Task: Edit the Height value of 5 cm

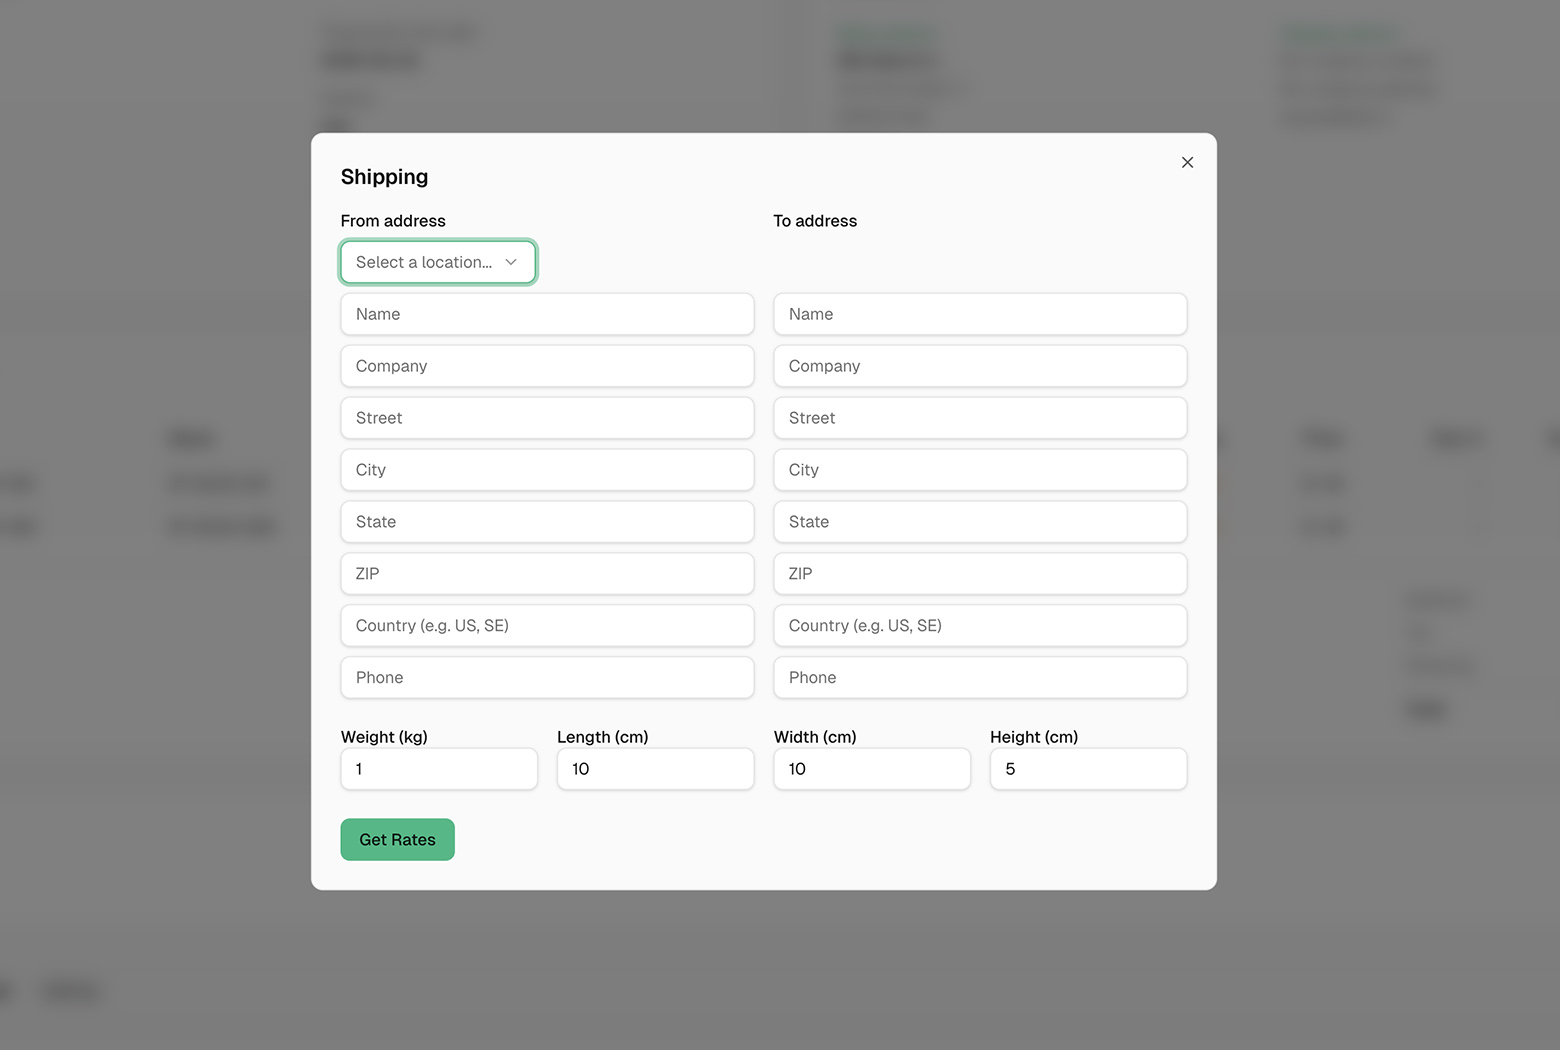Action: click(x=1088, y=769)
